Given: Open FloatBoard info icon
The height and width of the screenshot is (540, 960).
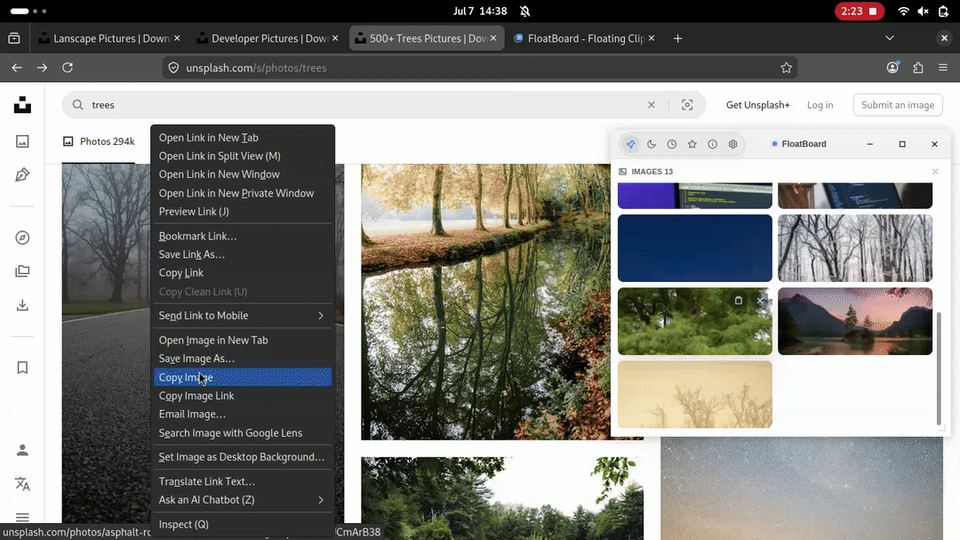Looking at the screenshot, I should 713,144.
